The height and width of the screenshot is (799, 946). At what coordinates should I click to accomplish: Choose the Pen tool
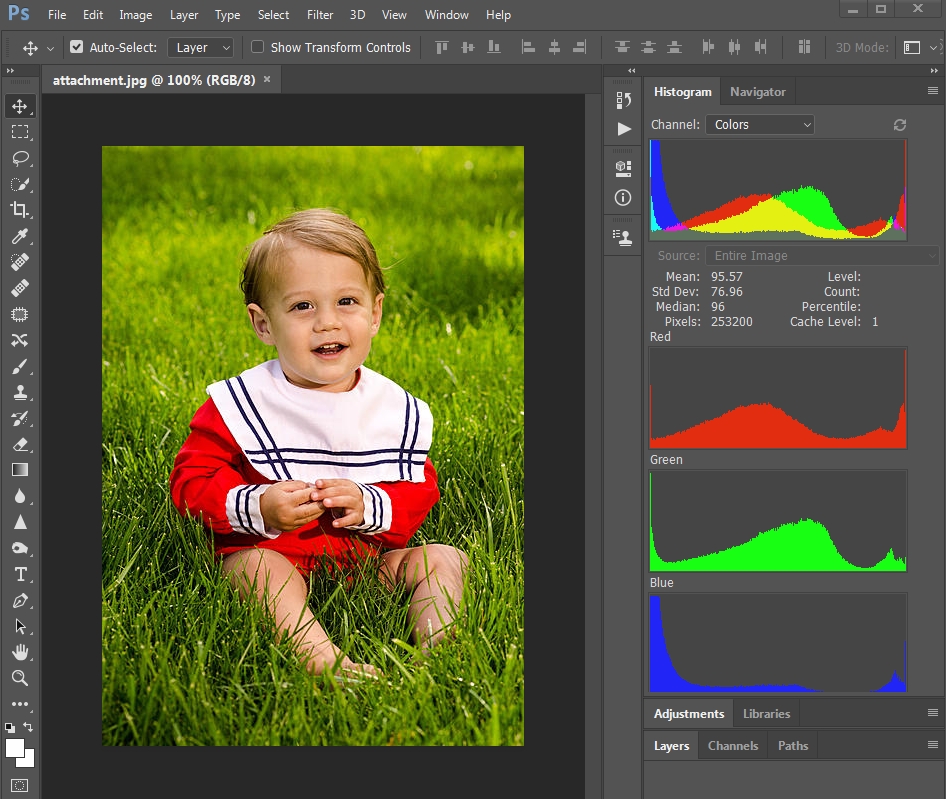pyautogui.click(x=20, y=600)
